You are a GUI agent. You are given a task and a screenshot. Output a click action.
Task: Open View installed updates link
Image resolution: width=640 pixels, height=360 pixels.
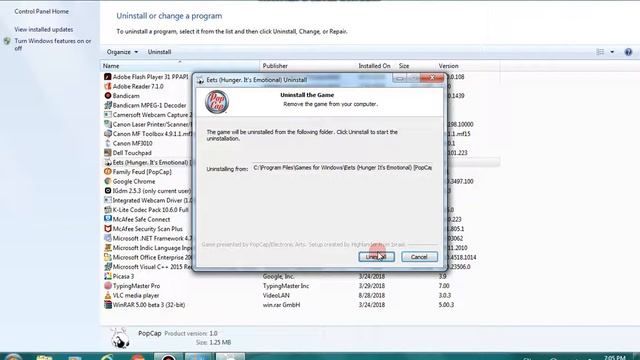[x=44, y=29]
